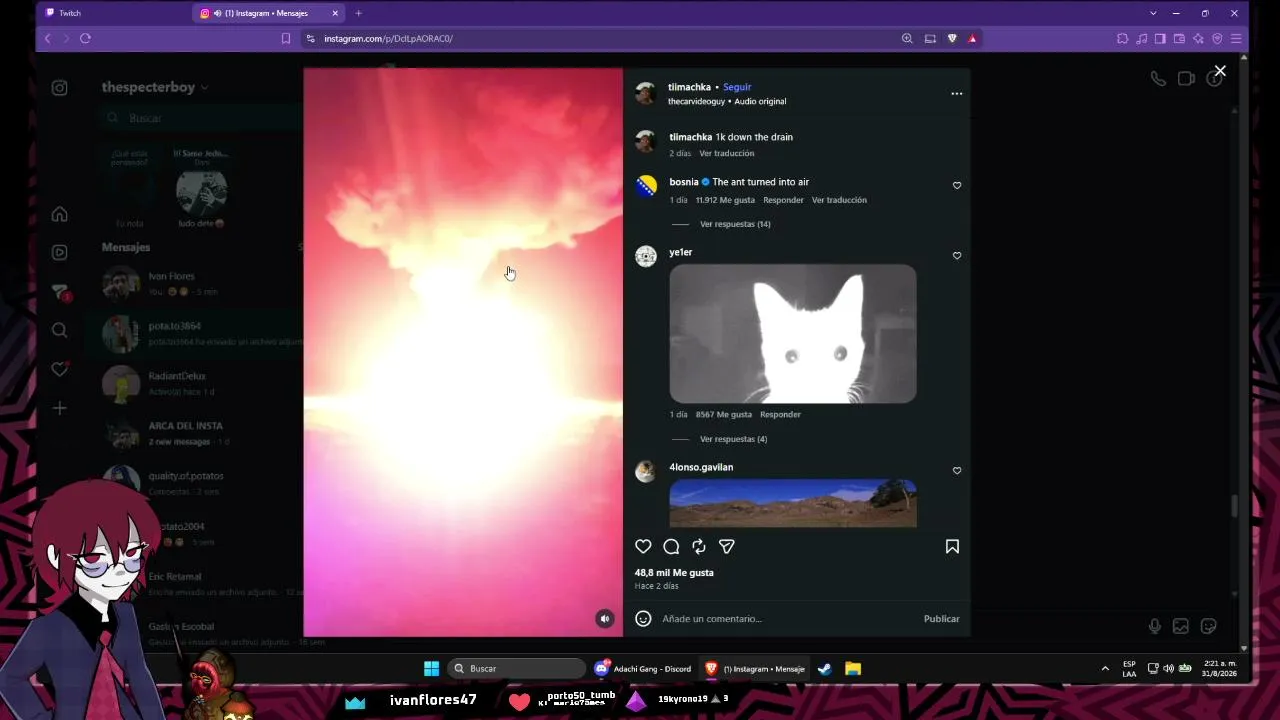
Task: Show translation of the post caption
Action: click(727, 153)
